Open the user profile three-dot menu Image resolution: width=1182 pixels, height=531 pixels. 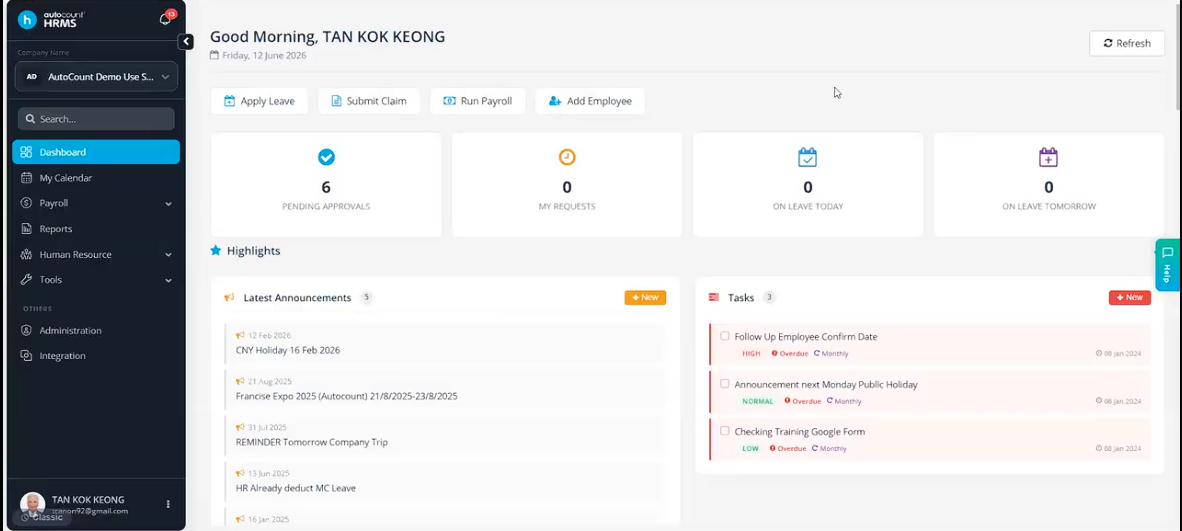[168, 504]
